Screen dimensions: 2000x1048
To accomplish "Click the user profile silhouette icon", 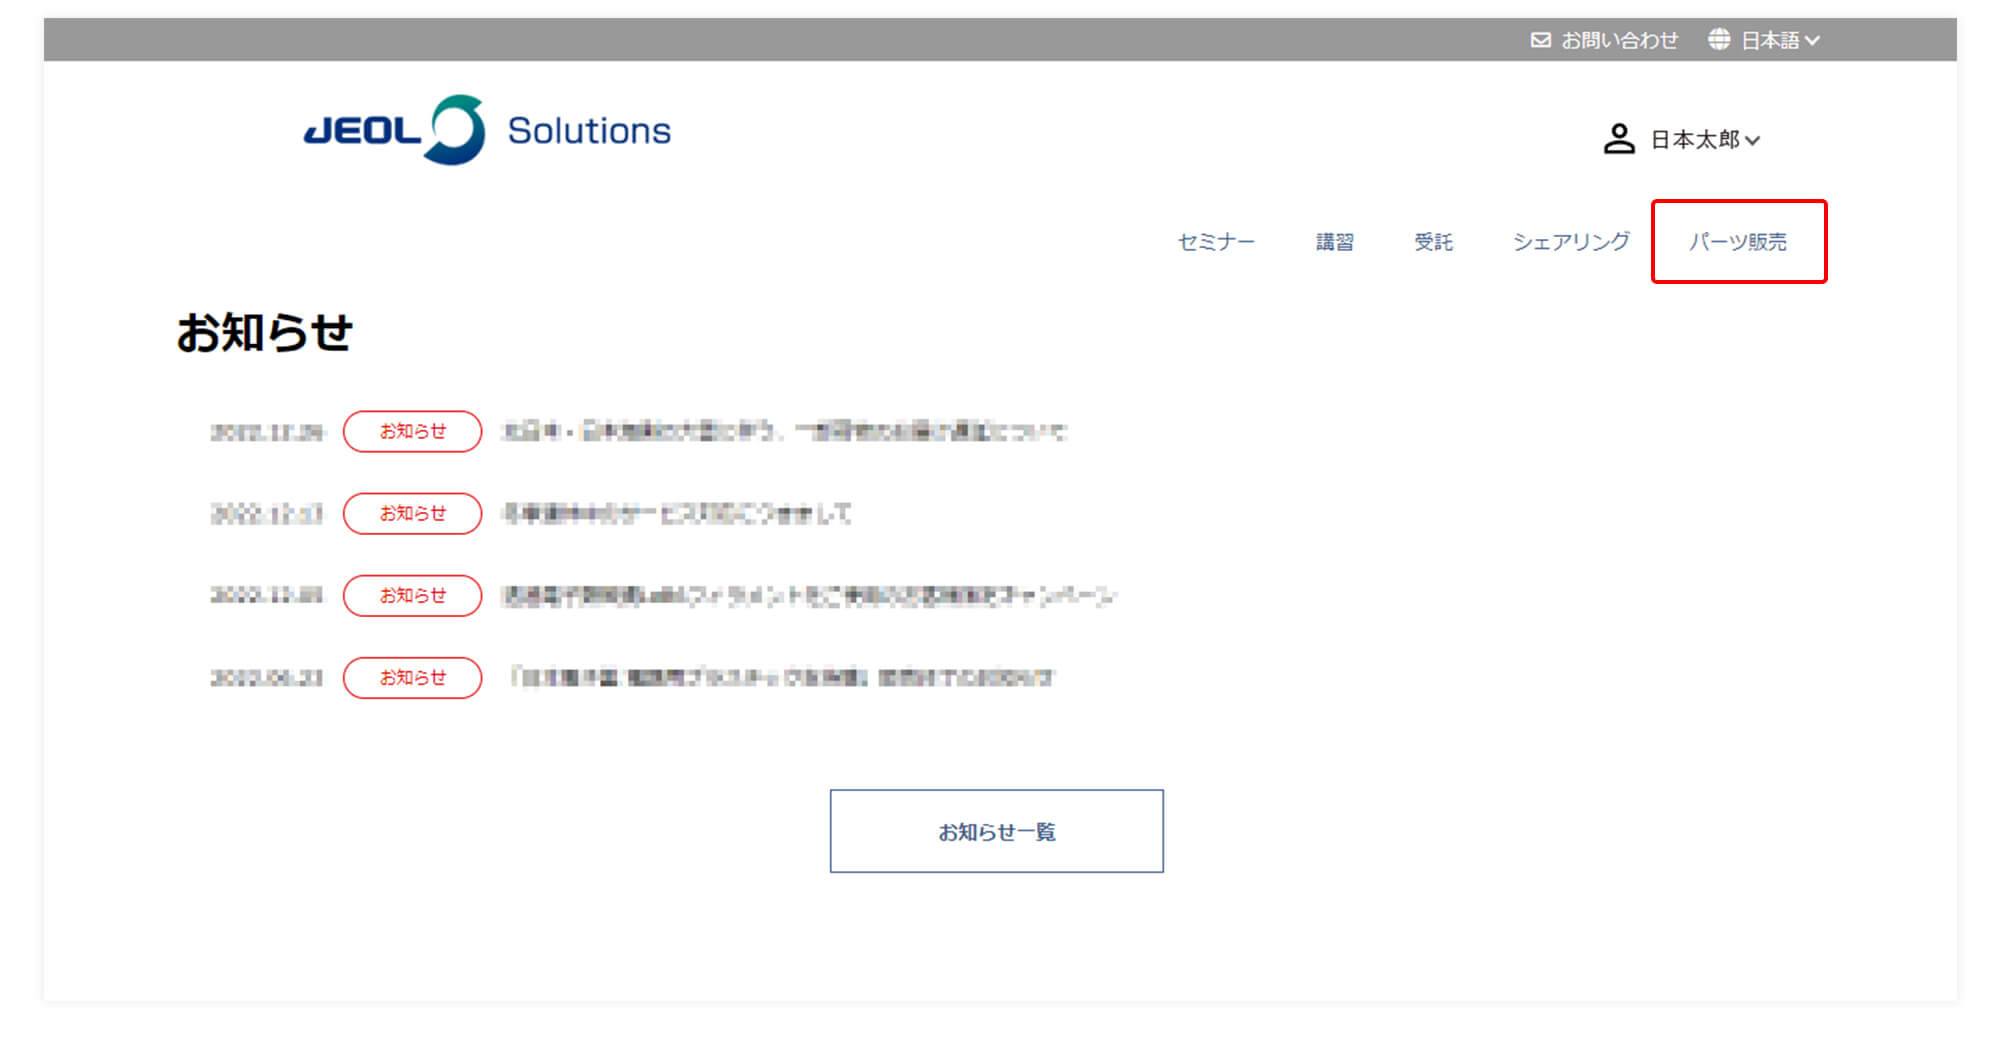I will coord(1618,139).
